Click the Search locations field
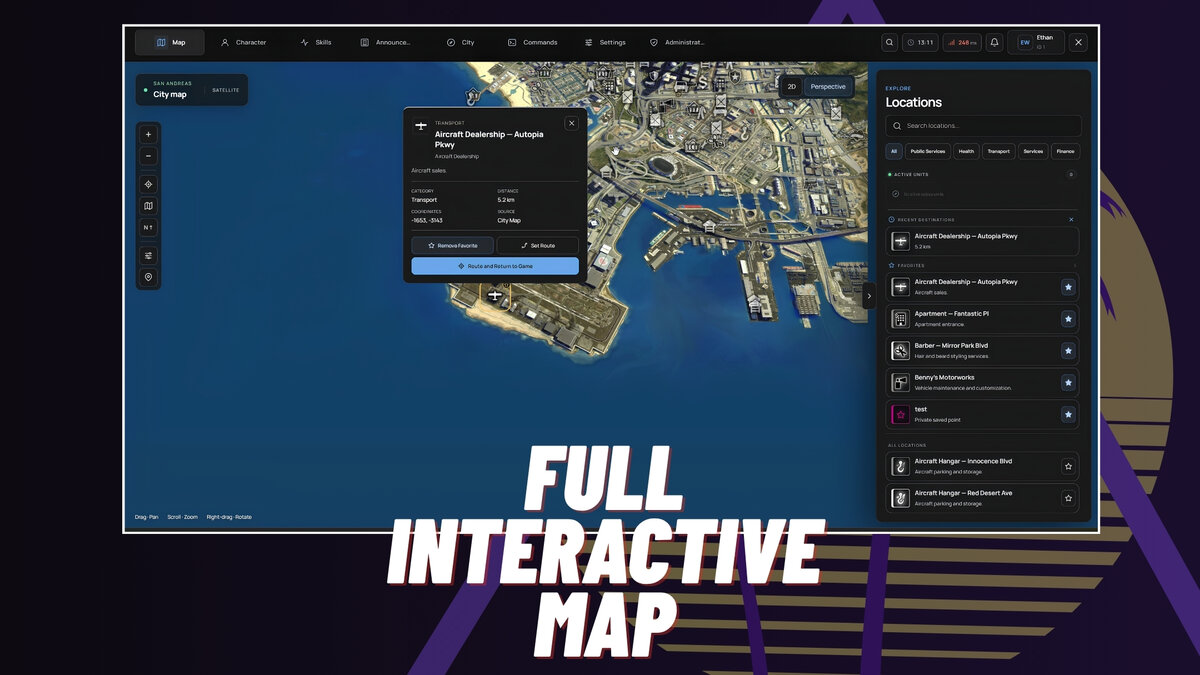1200x675 pixels. [x=983, y=126]
